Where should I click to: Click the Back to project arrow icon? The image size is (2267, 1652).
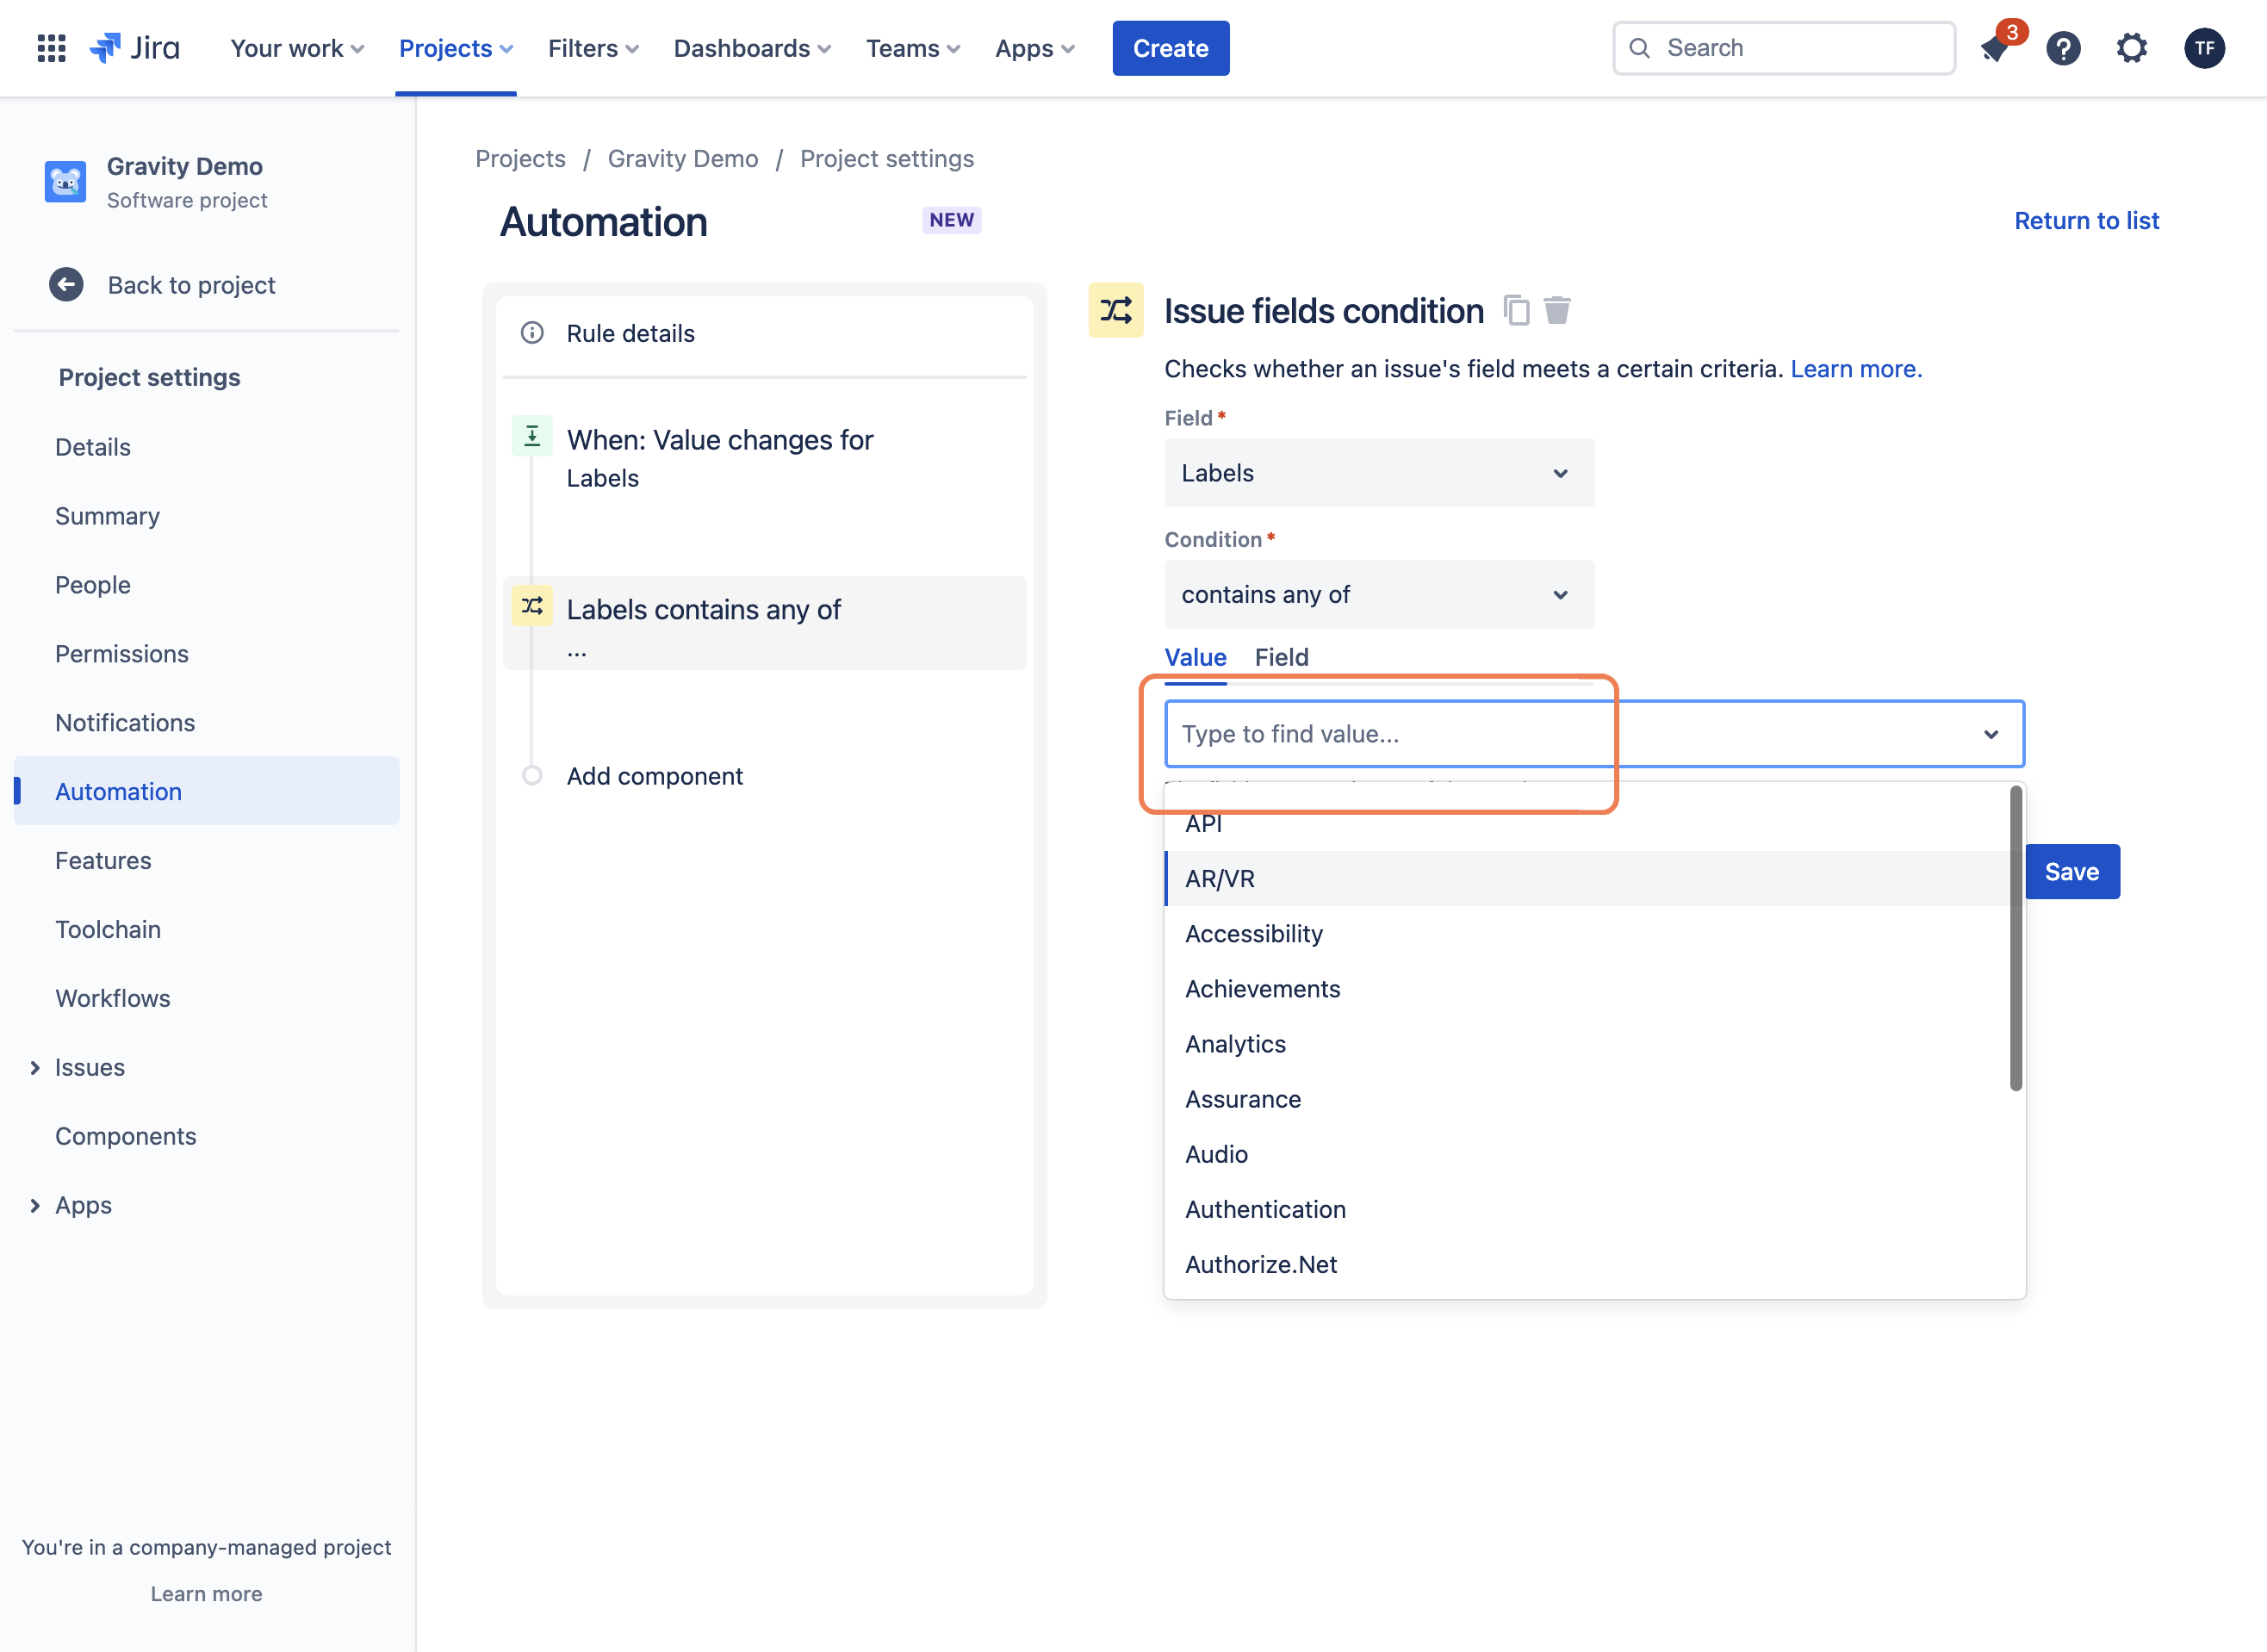pos(66,285)
